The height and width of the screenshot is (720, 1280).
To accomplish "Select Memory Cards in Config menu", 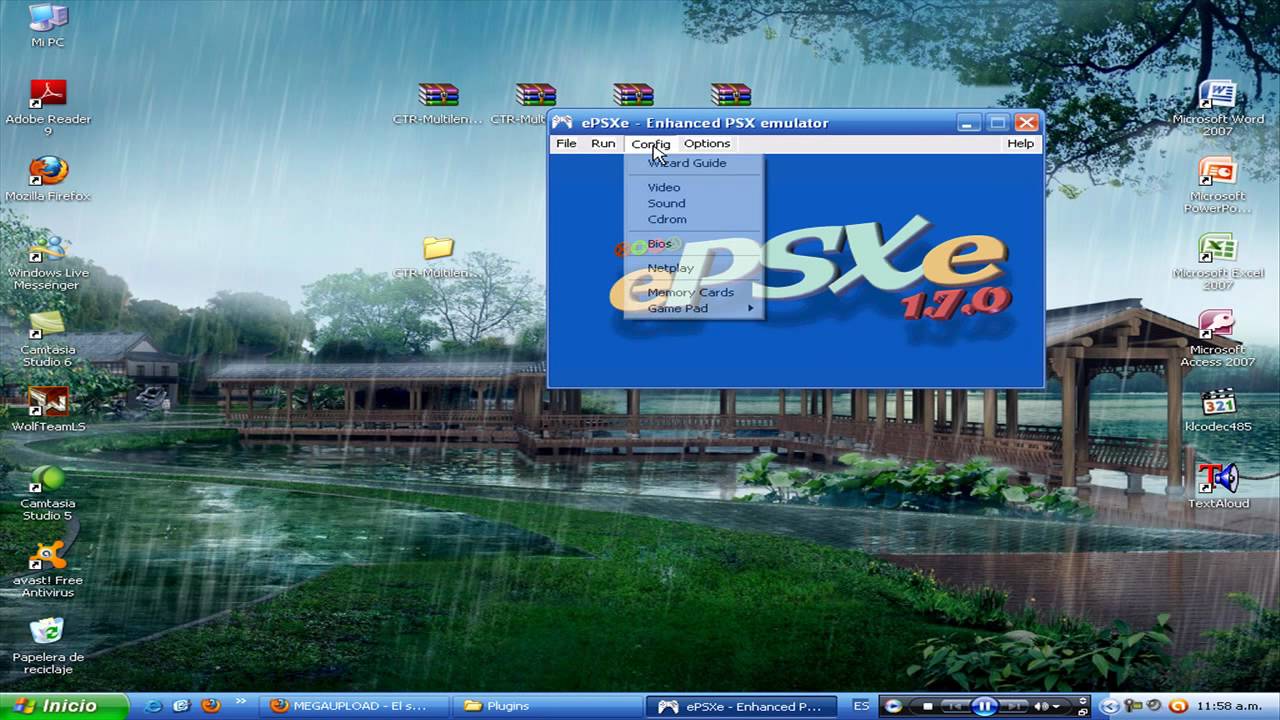I will [694, 292].
